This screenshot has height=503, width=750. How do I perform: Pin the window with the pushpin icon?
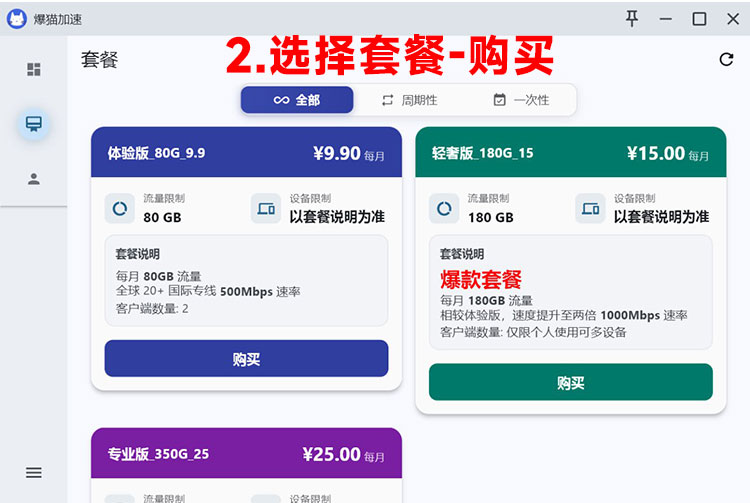coord(632,18)
